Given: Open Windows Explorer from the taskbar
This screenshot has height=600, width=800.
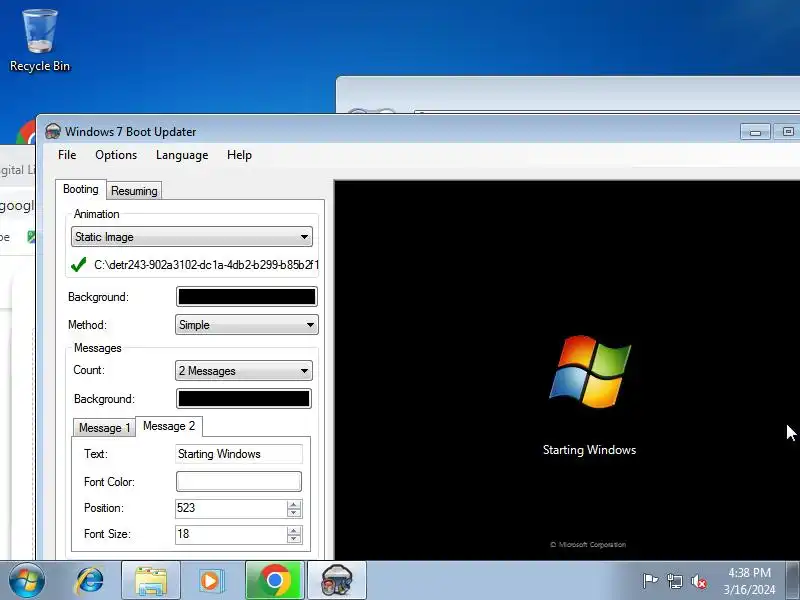Looking at the screenshot, I should click(x=151, y=581).
